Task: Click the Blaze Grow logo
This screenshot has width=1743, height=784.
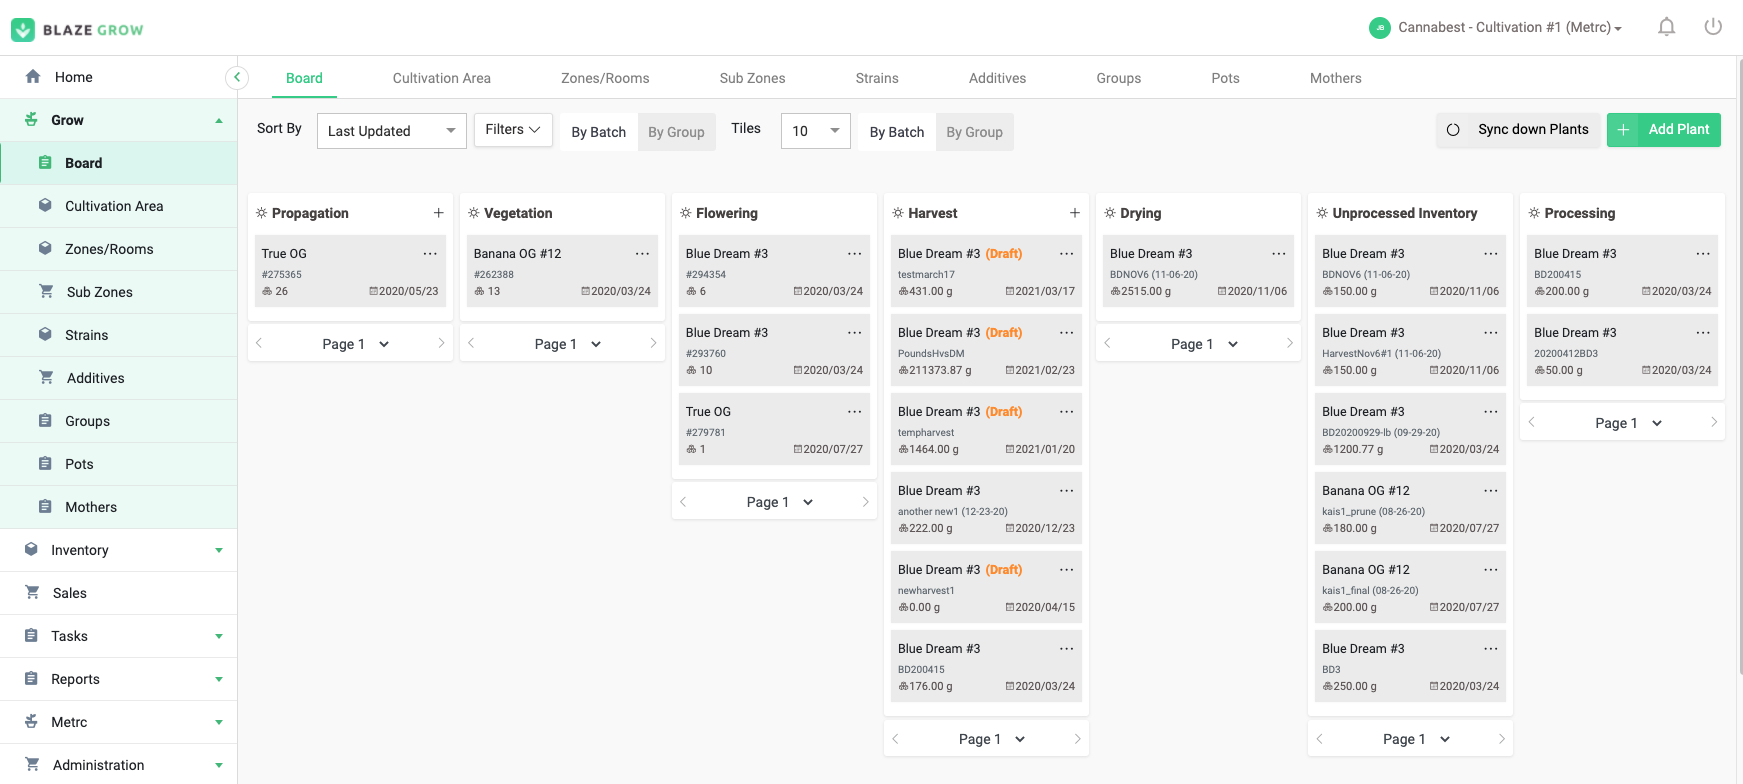Action: 78,29
